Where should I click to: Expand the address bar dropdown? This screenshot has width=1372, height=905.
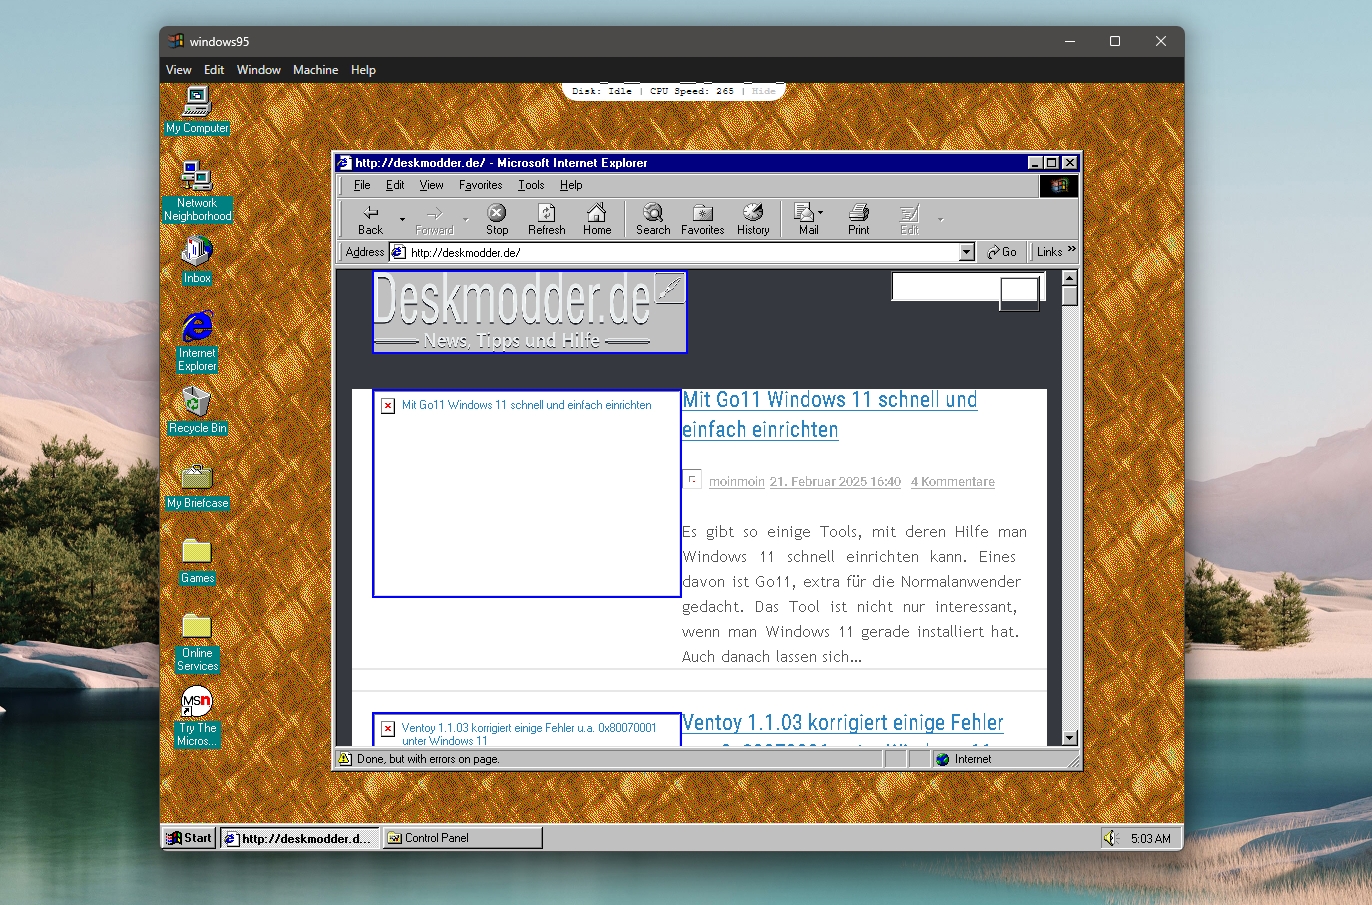click(x=967, y=252)
